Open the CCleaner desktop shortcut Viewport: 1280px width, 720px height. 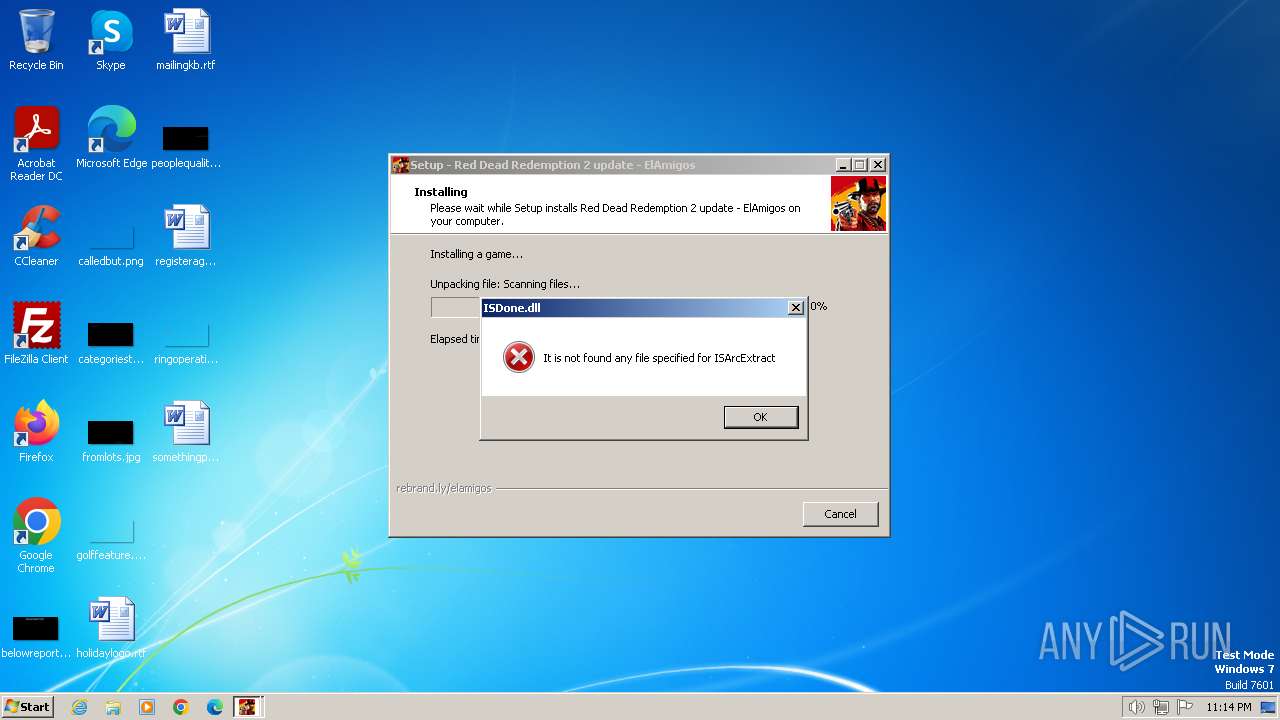pos(36,236)
